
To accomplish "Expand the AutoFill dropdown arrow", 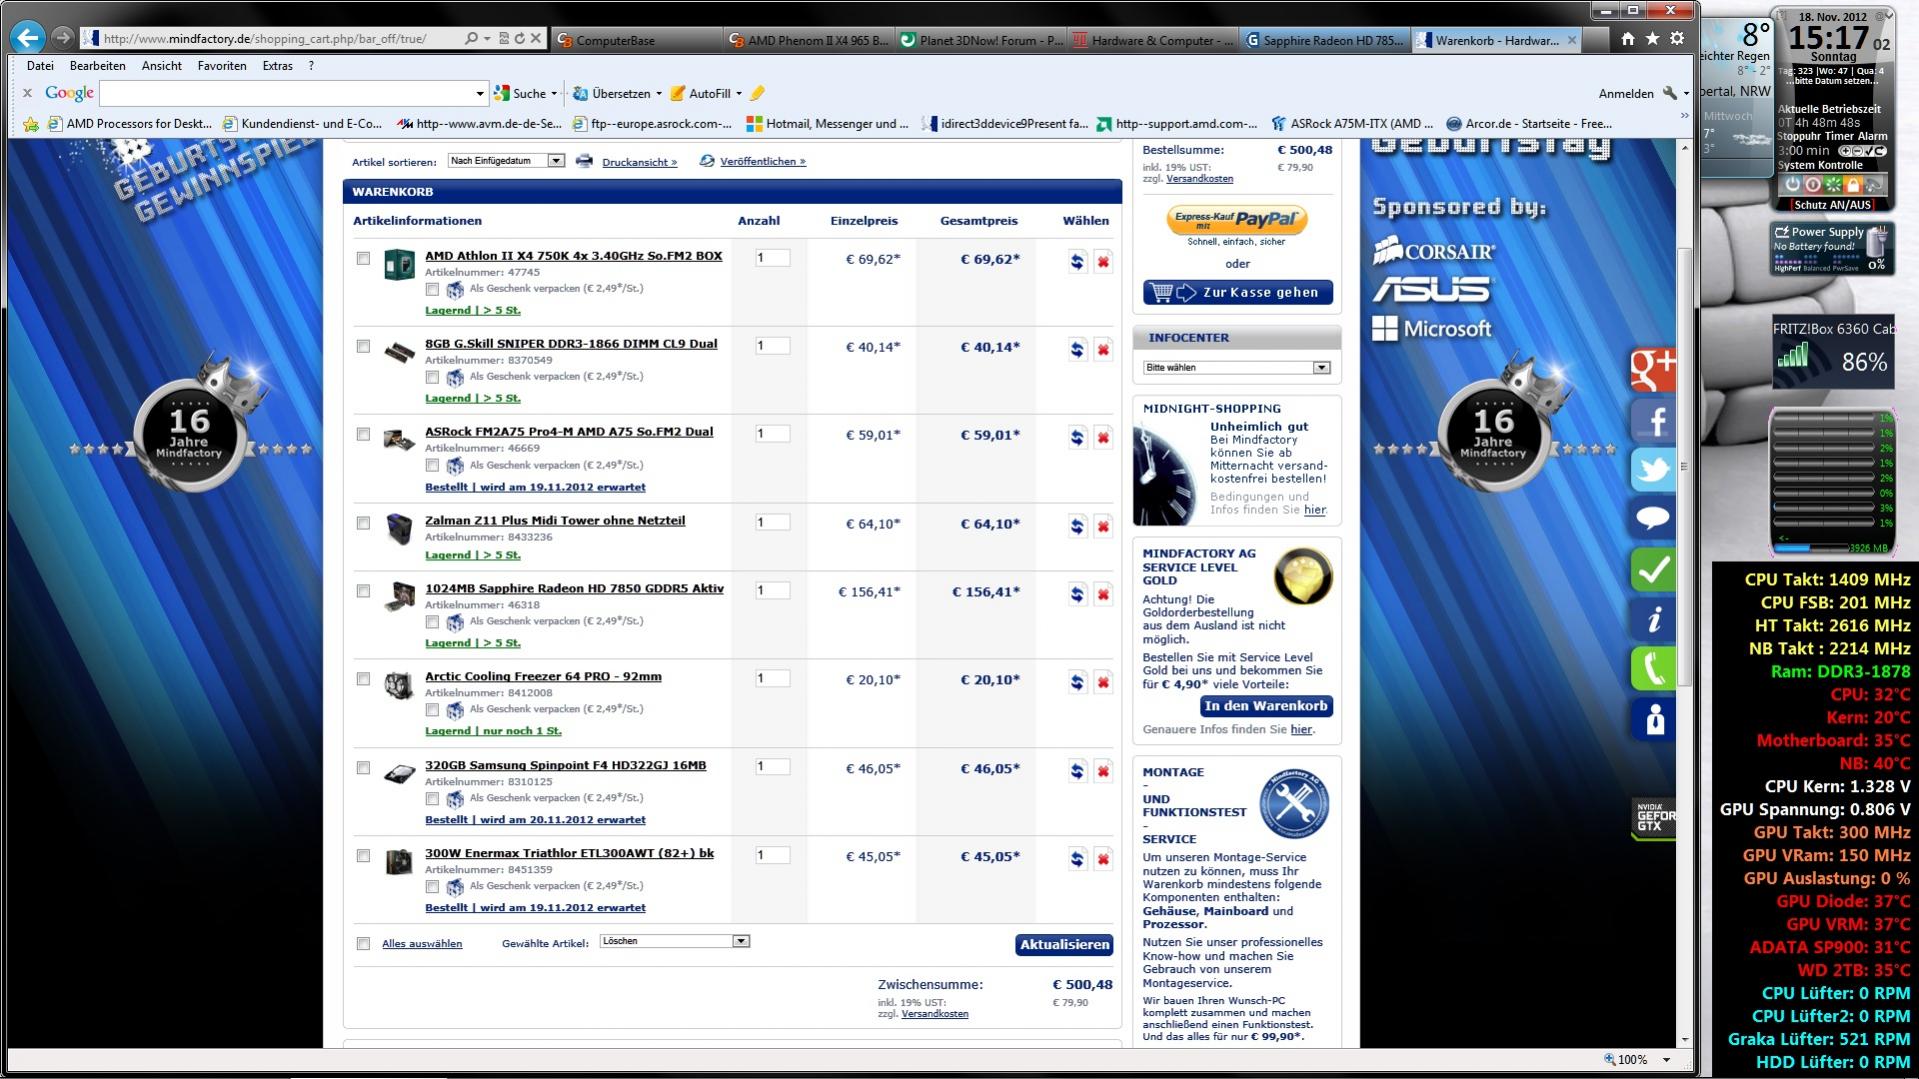I will click(x=739, y=94).
